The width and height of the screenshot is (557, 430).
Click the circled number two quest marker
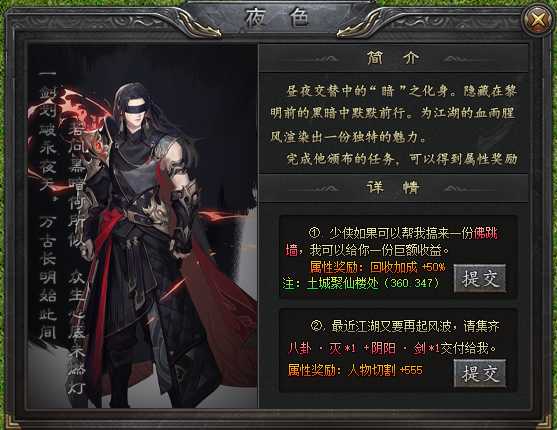316,326
